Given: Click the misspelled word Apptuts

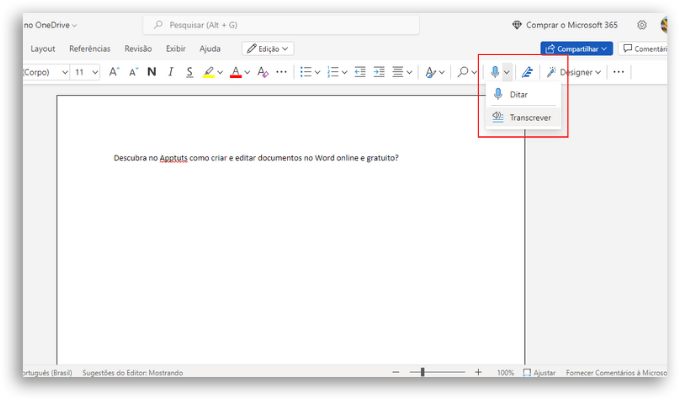Looking at the screenshot, I should pos(174,158).
